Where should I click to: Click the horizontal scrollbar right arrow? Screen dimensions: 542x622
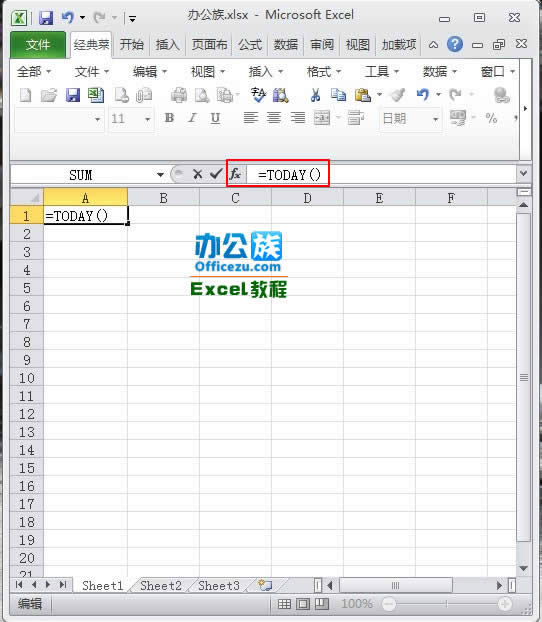pyautogui.click(x=499, y=585)
